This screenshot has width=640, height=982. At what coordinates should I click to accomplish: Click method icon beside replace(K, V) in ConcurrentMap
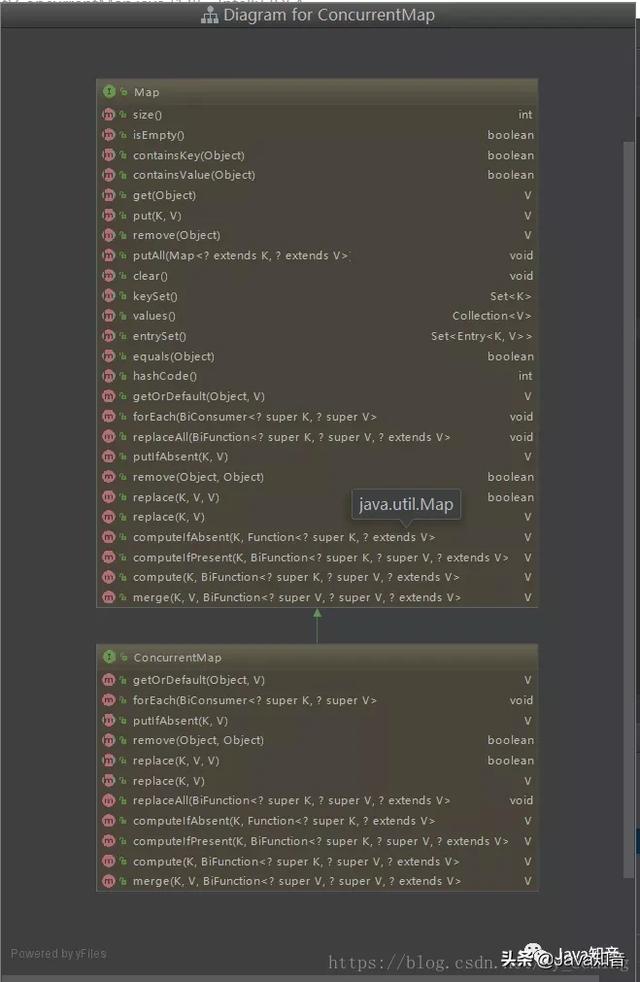coord(108,780)
